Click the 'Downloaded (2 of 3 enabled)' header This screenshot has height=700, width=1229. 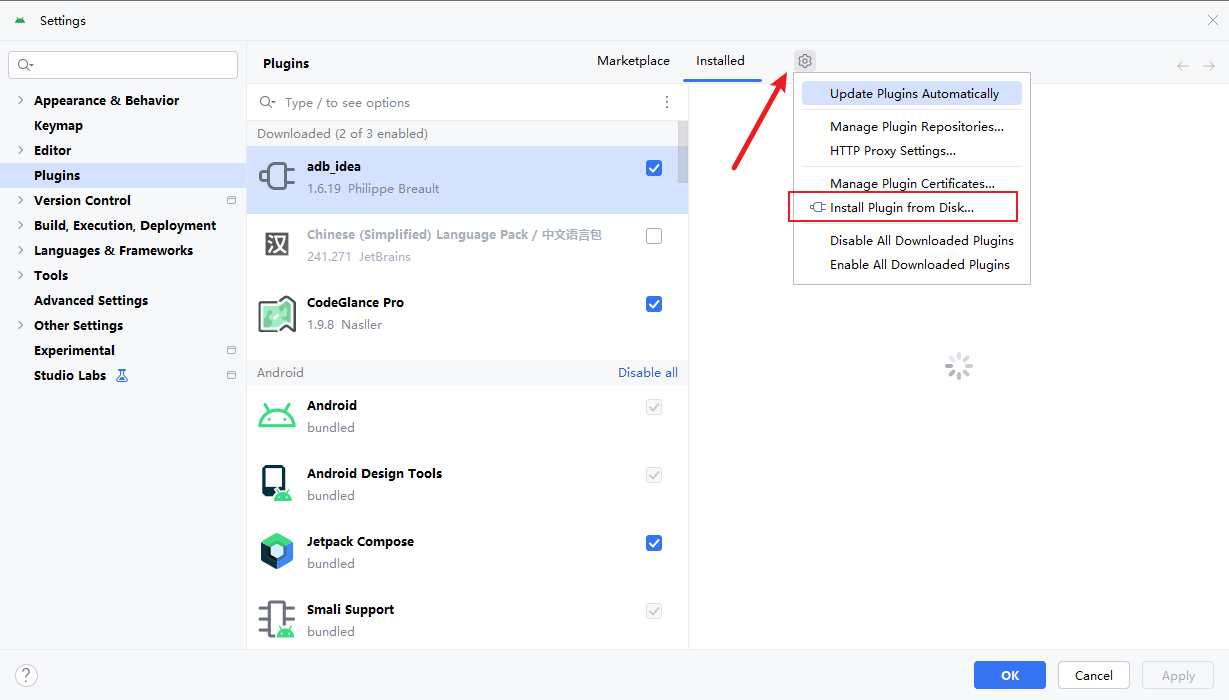[342, 134]
